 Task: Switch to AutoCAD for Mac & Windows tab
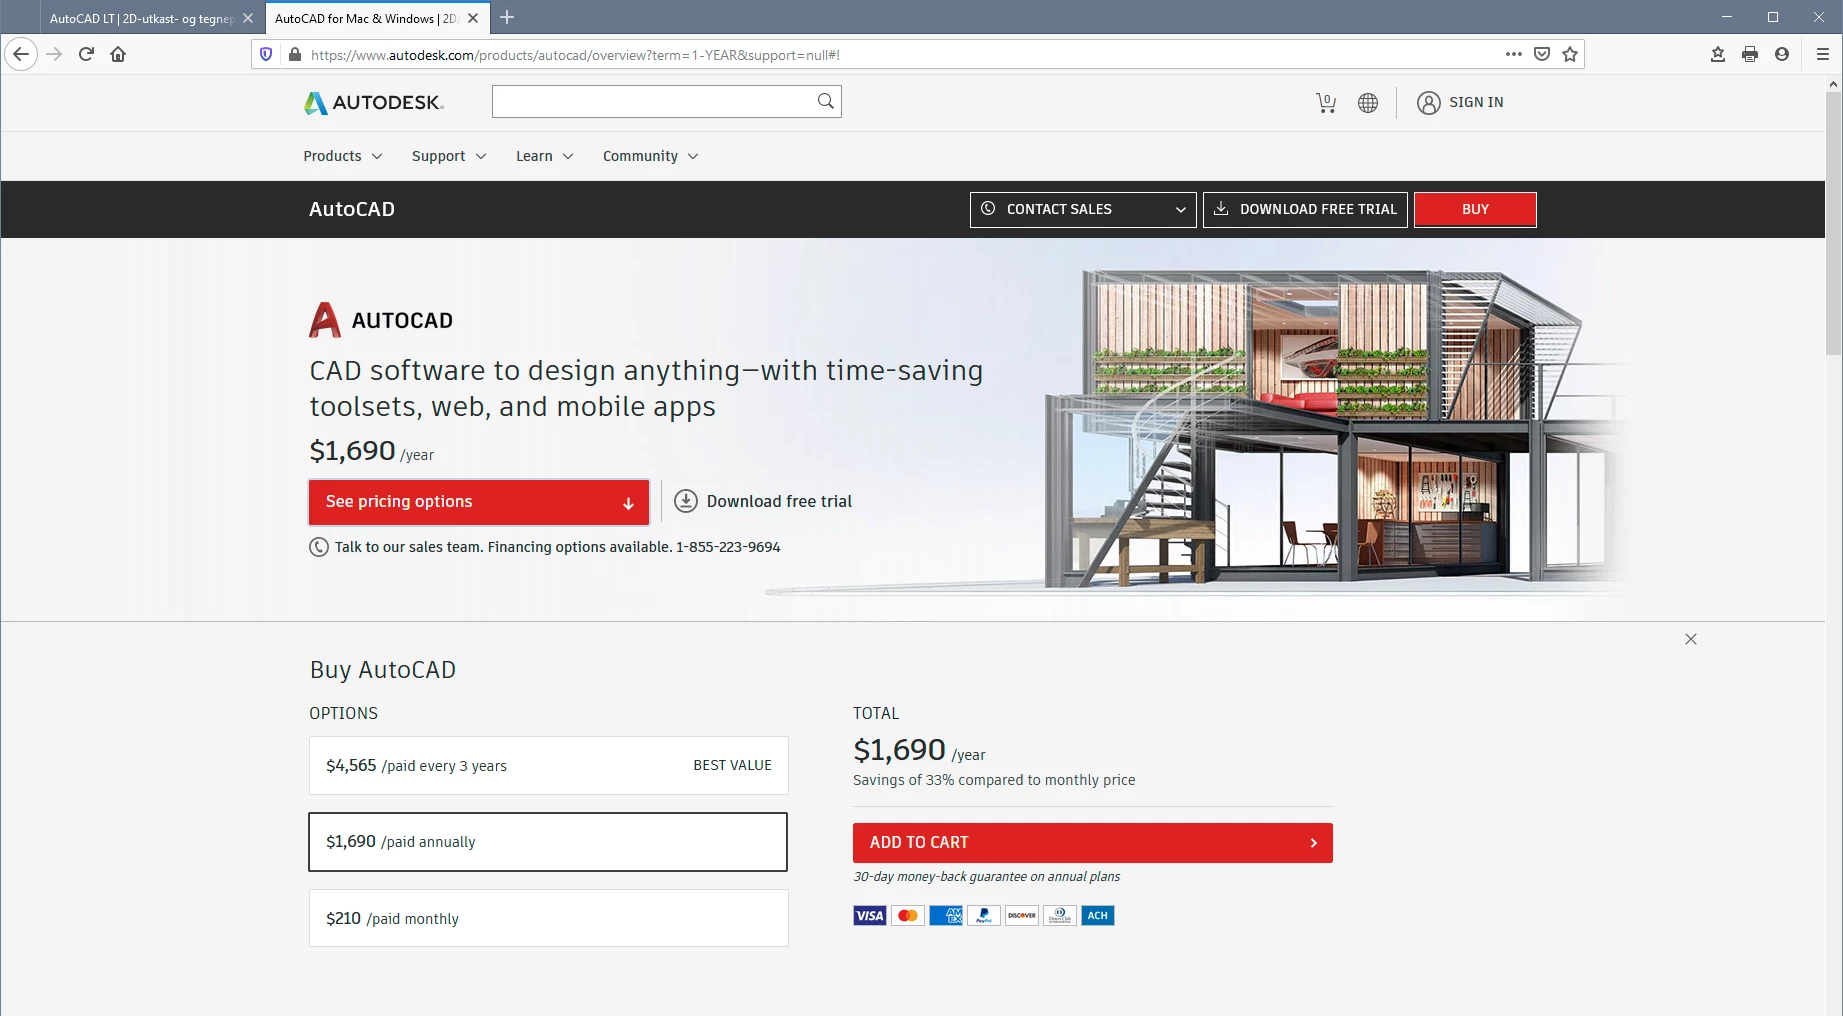tap(366, 18)
